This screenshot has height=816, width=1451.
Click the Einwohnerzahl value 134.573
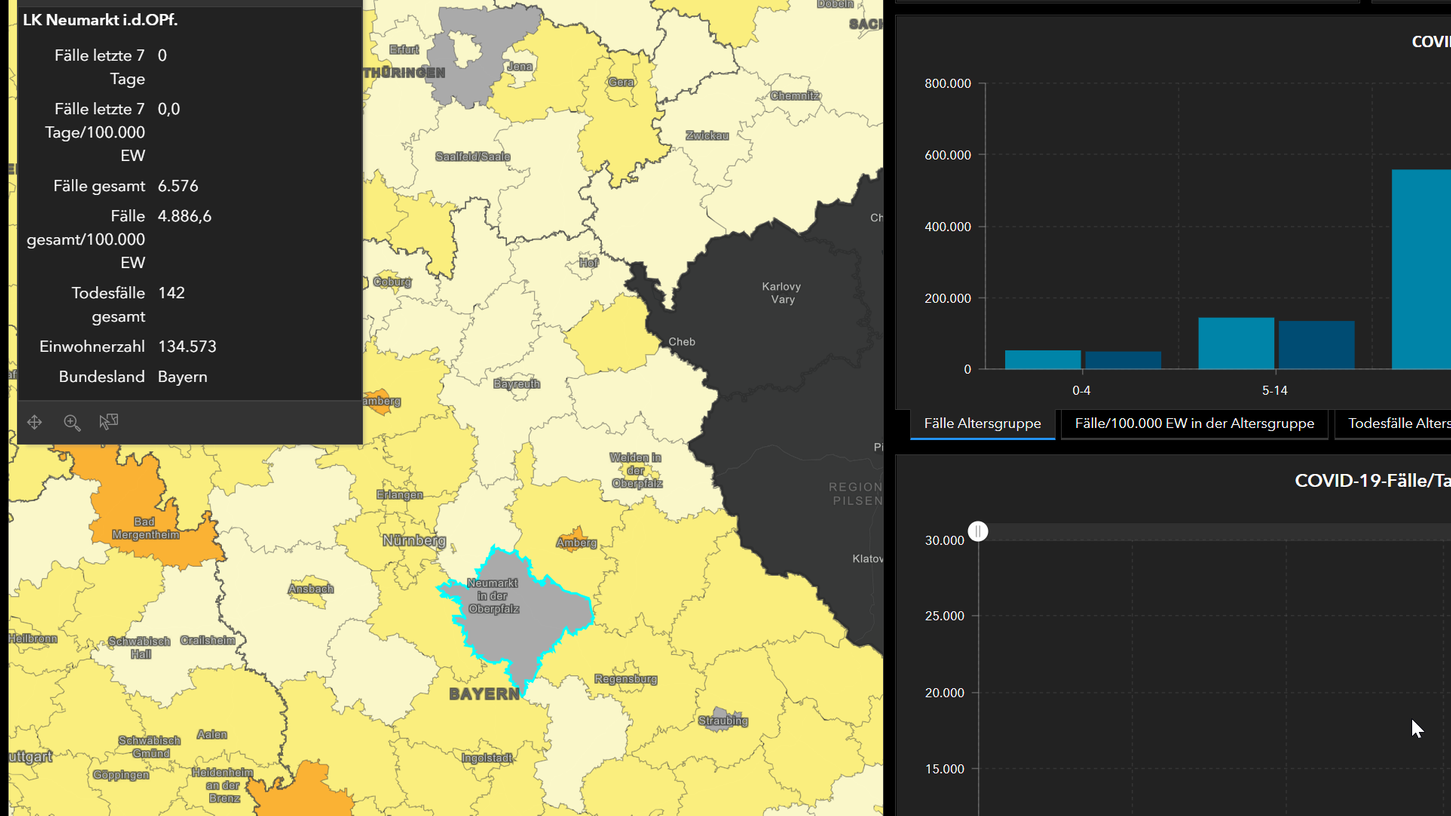click(x=187, y=347)
